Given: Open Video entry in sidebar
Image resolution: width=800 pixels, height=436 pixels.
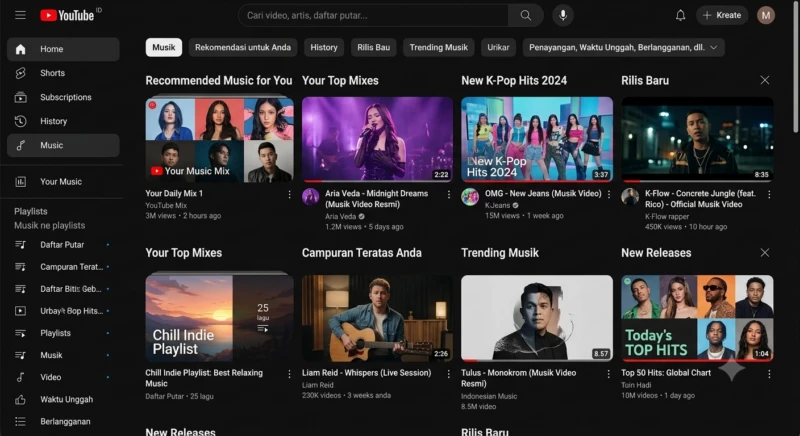Looking at the screenshot, I should 63,377.
